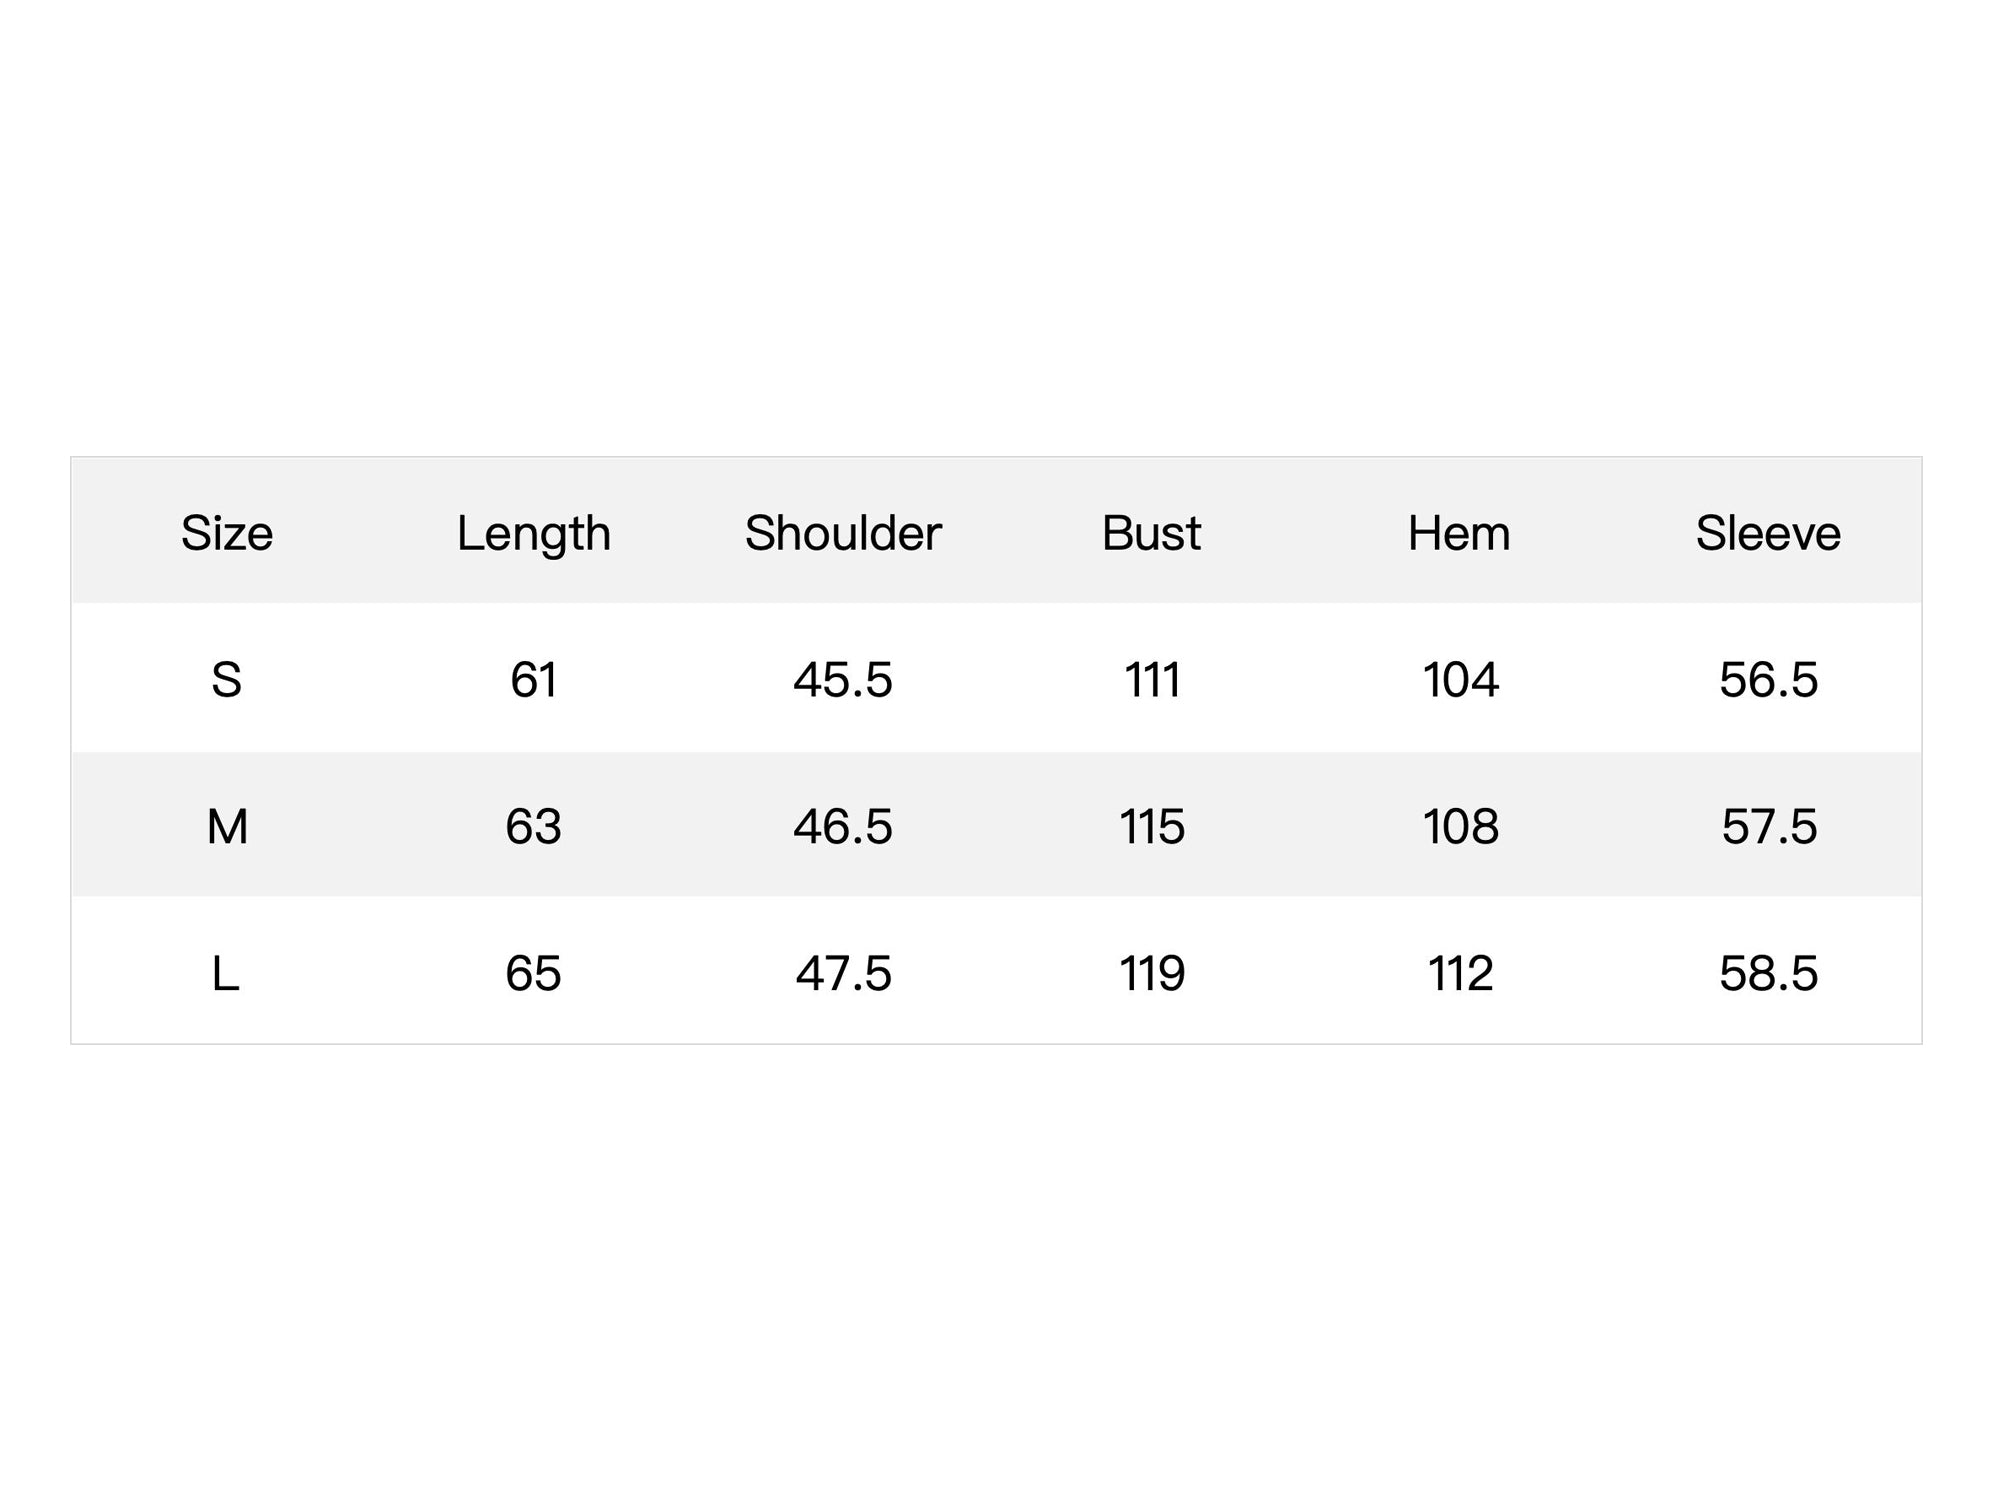Image resolution: width=2000 pixels, height=1500 pixels.
Task: Click the Shoulder header cell
Action: 842,533
